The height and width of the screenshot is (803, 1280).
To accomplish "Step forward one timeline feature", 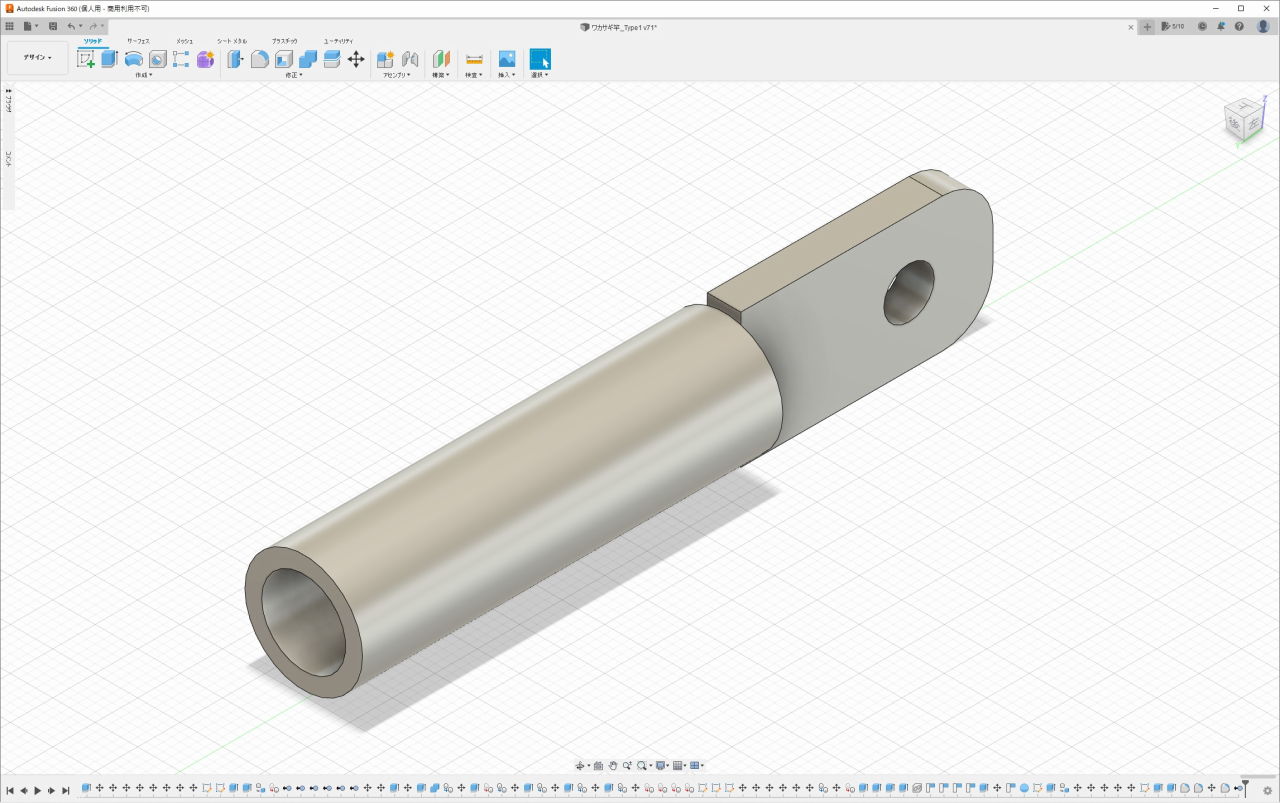I will coord(52,790).
